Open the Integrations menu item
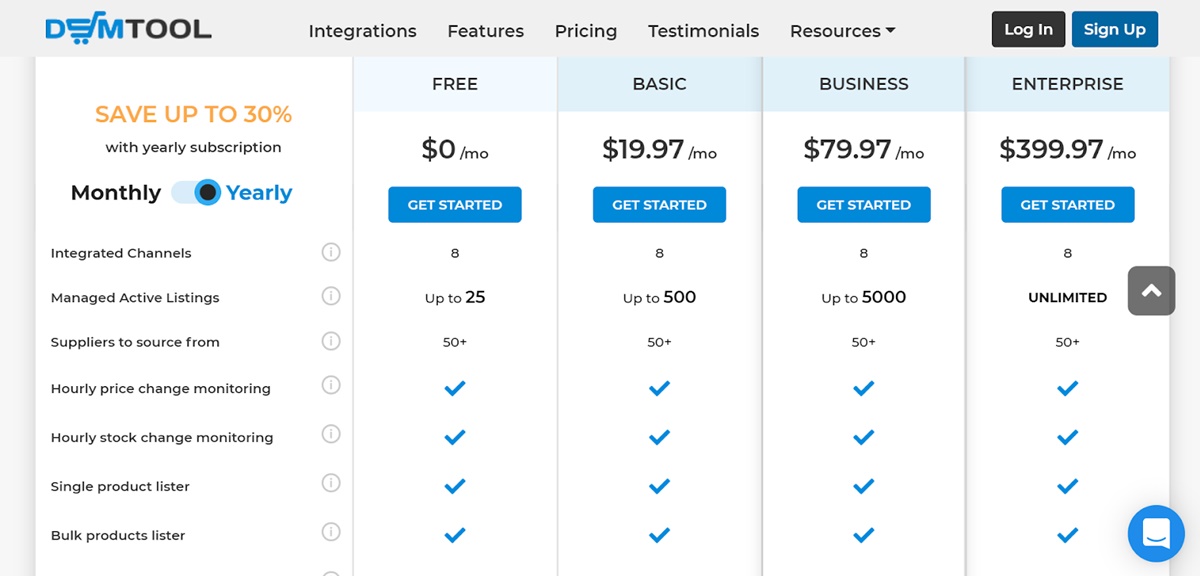The image size is (1200, 576). click(362, 31)
